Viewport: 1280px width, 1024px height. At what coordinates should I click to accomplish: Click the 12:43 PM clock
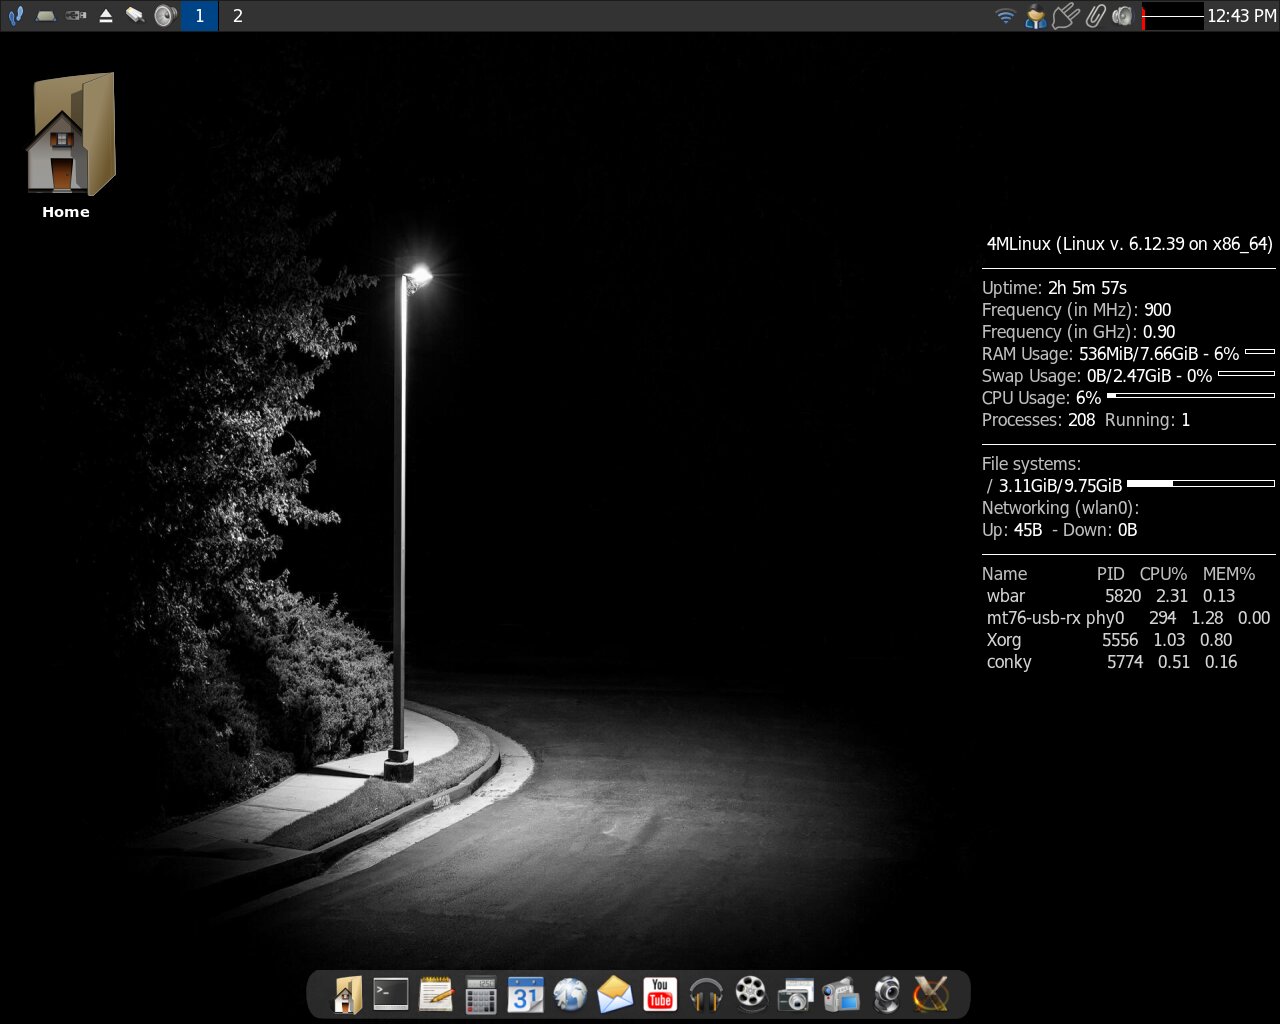point(1241,16)
